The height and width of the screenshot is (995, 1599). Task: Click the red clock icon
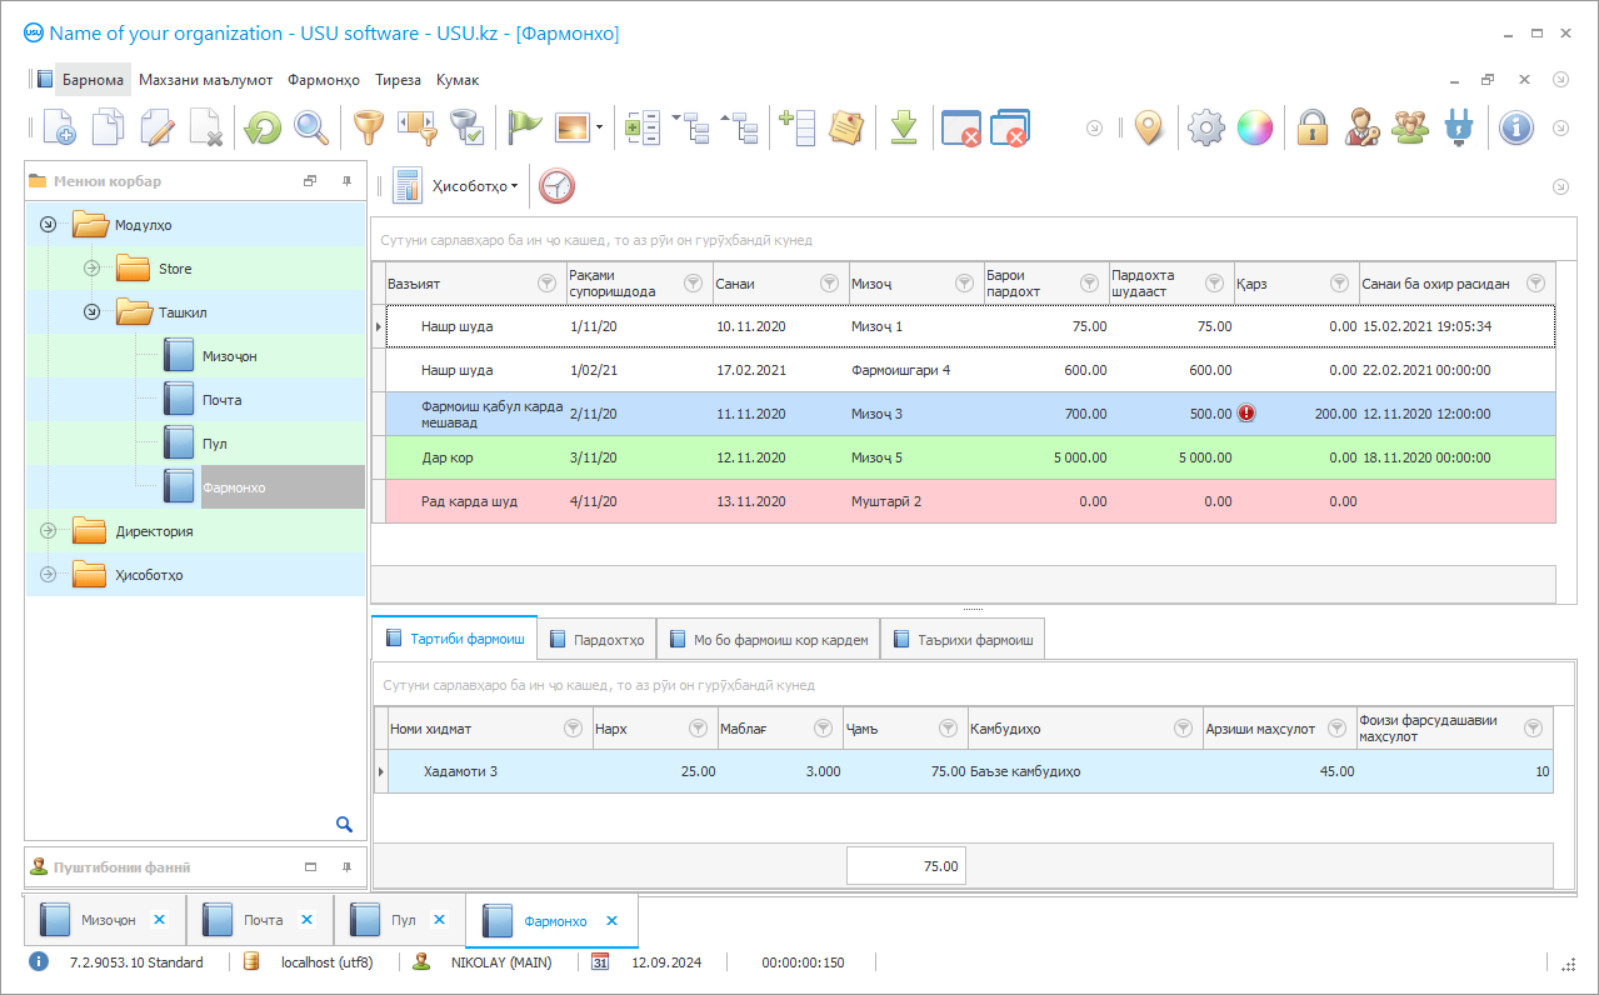[557, 186]
